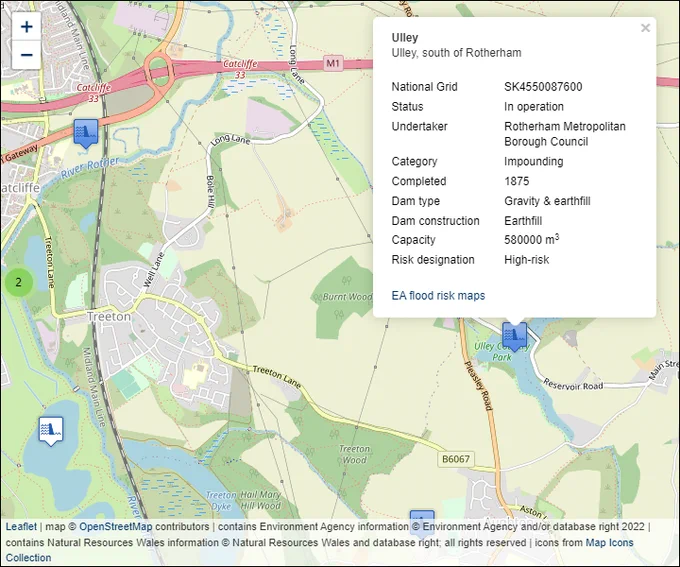Screen dimensions: 680x567
Task: Zoom out of the map
Action: click(x=26, y=55)
